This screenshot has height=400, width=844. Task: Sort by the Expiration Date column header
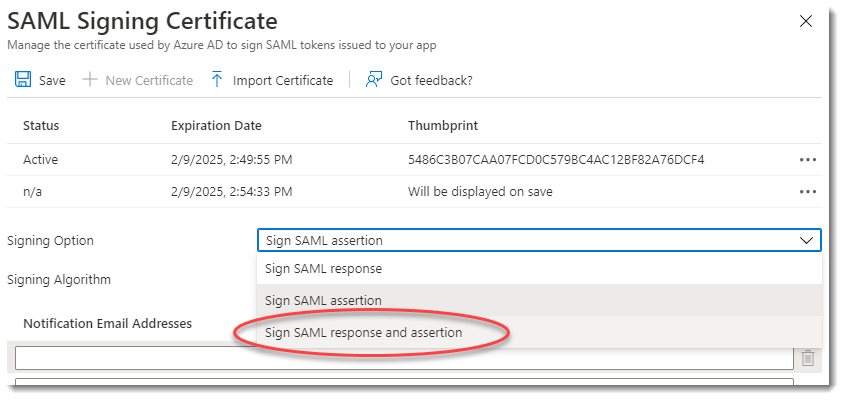[216, 126]
